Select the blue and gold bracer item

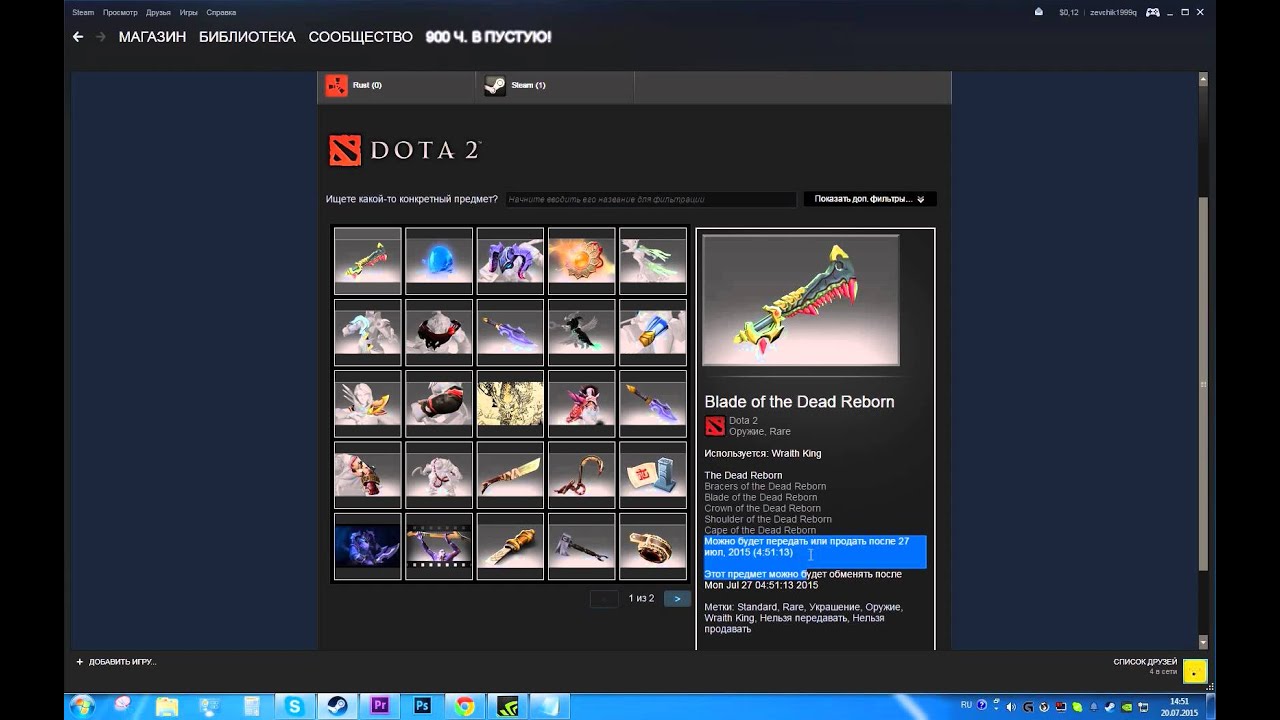653,332
